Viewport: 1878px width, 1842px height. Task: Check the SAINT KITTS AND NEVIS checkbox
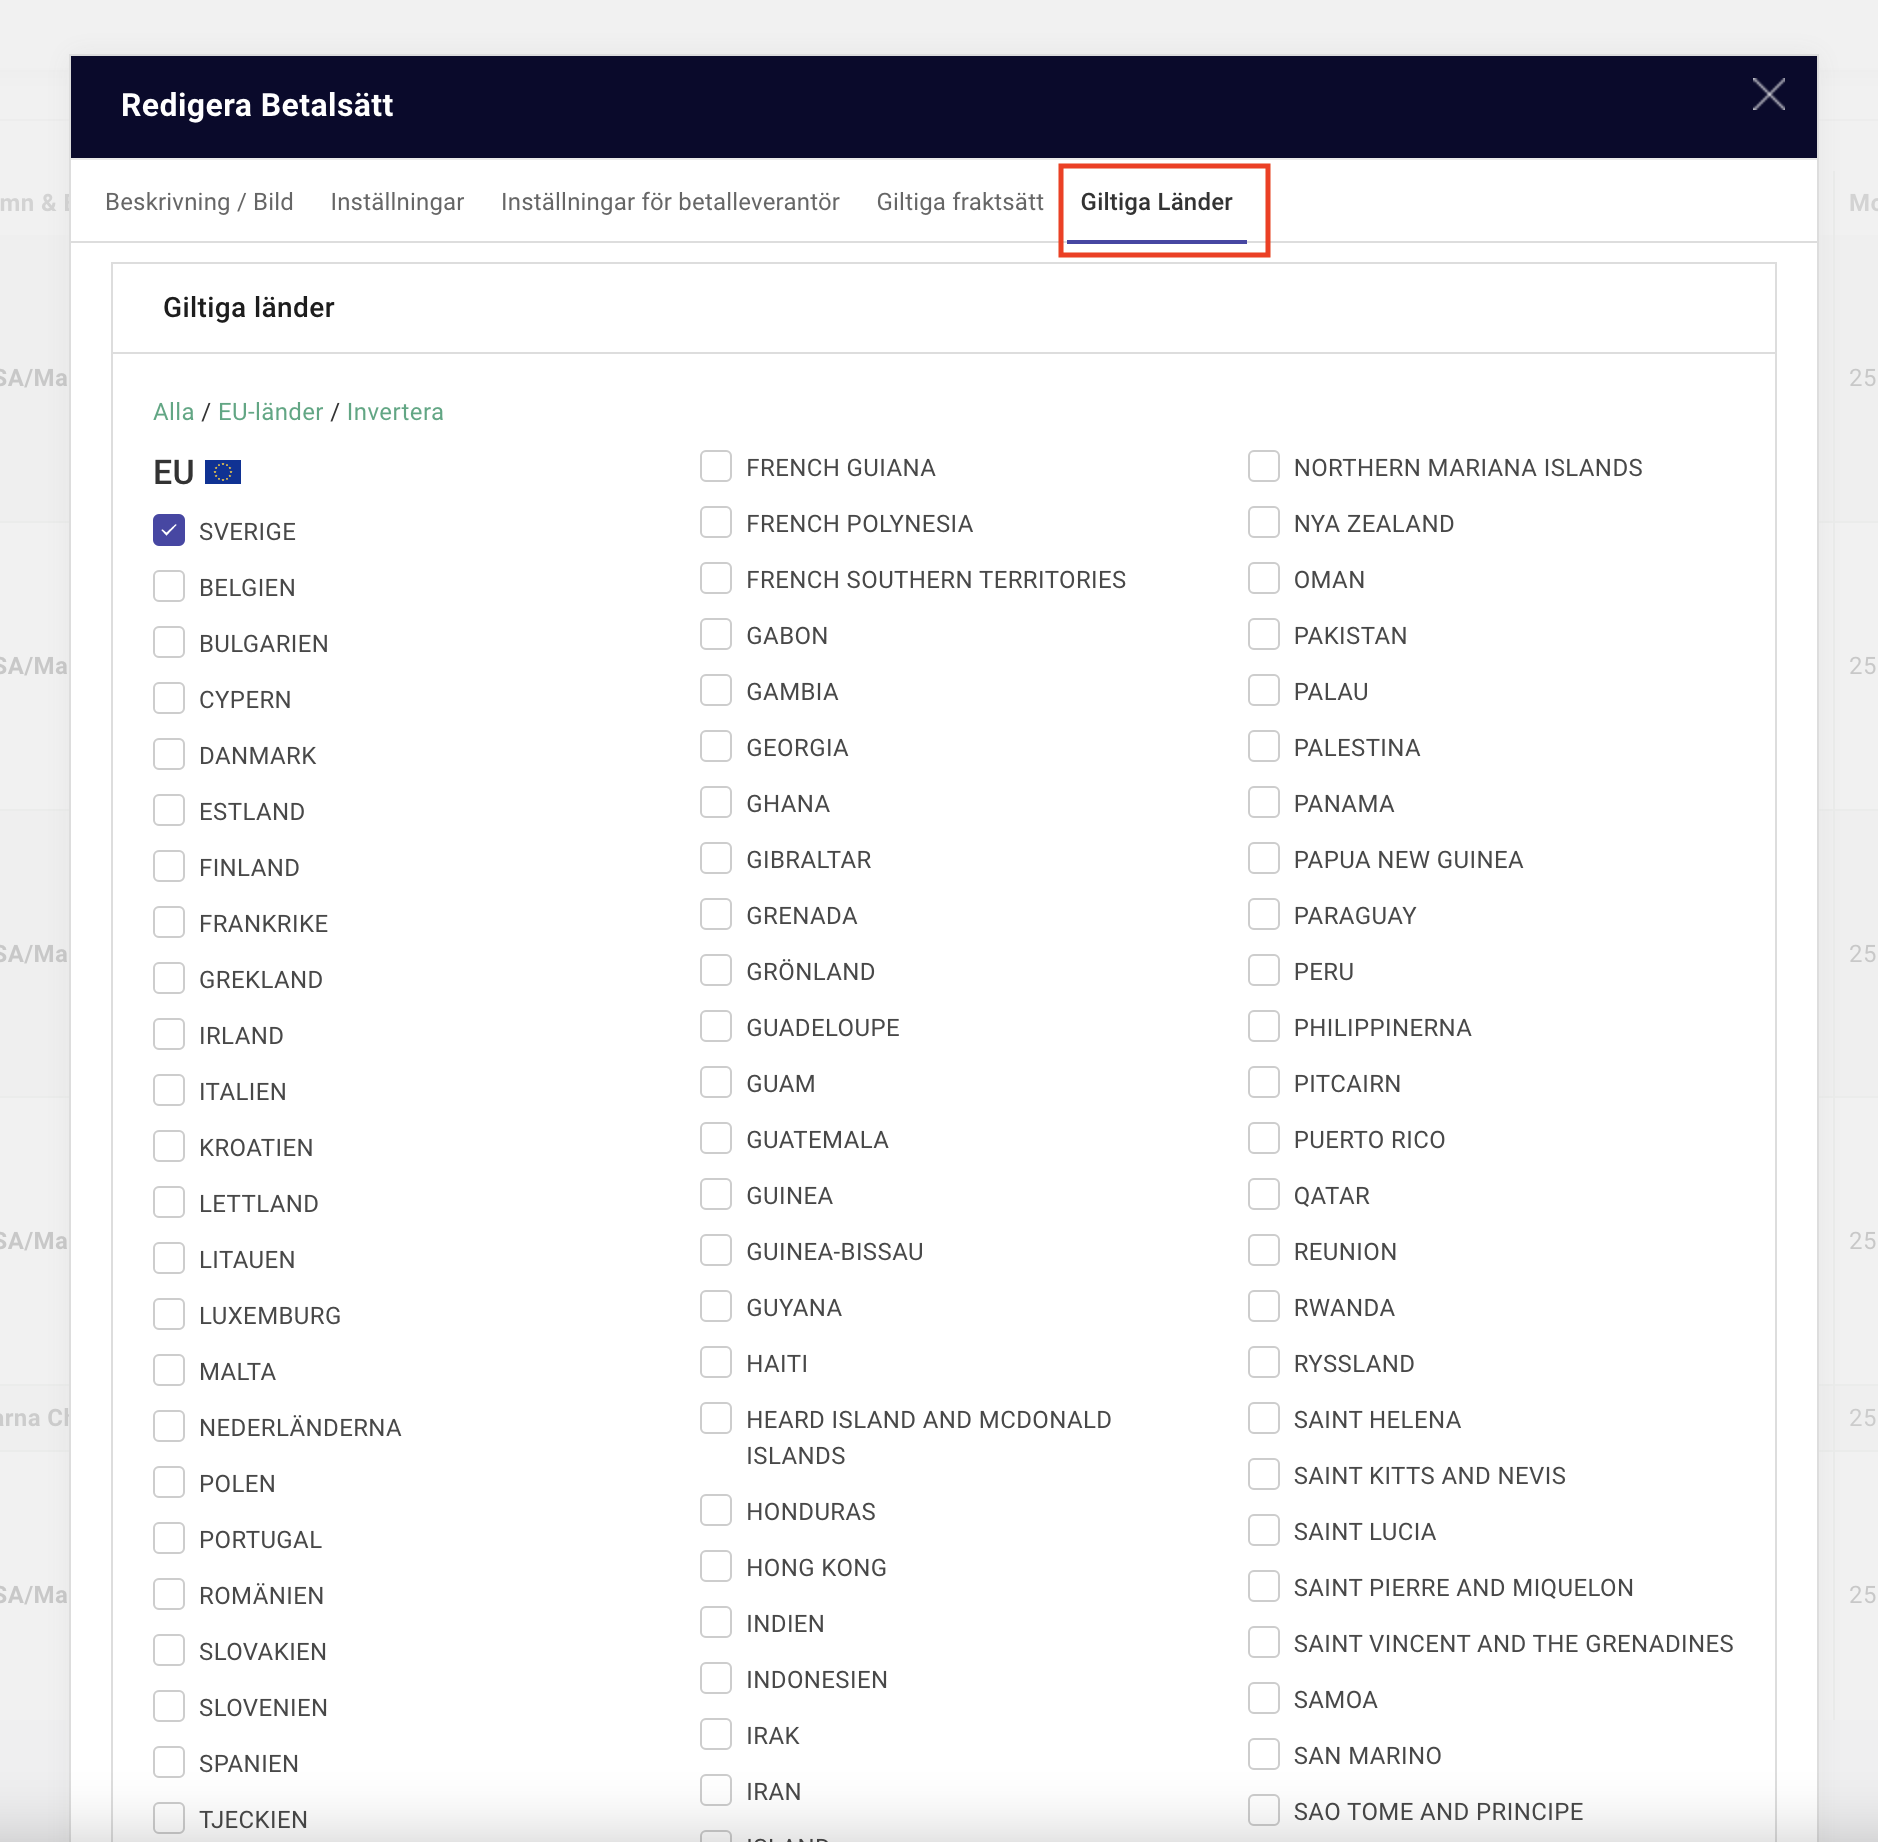tap(1264, 1475)
